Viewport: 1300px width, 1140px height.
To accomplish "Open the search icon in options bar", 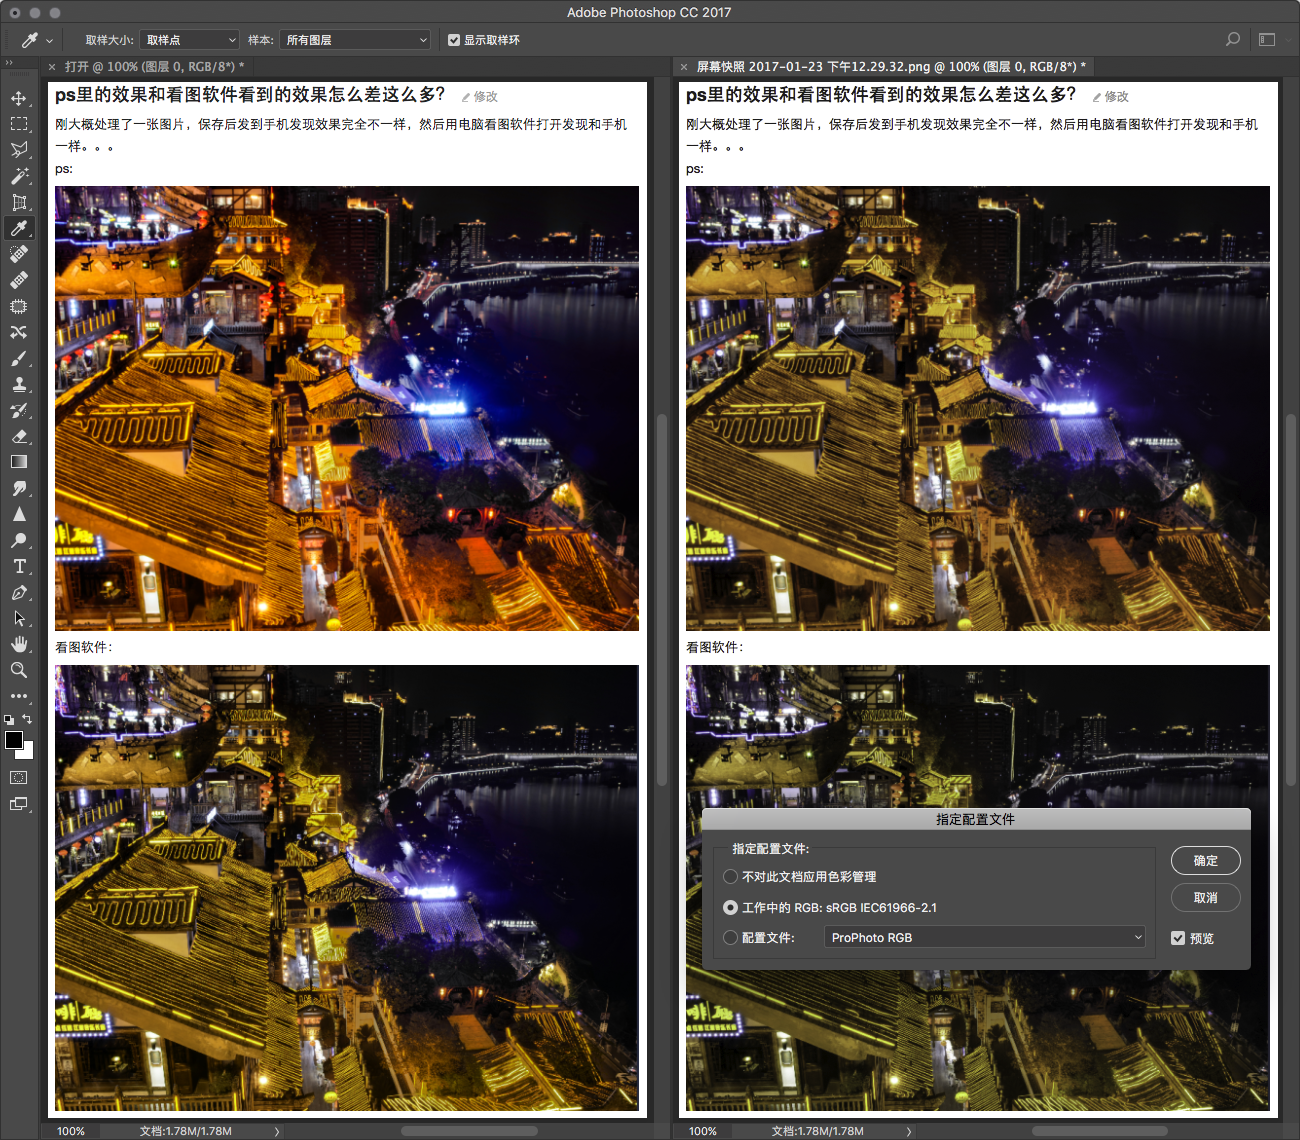I will (1233, 40).
